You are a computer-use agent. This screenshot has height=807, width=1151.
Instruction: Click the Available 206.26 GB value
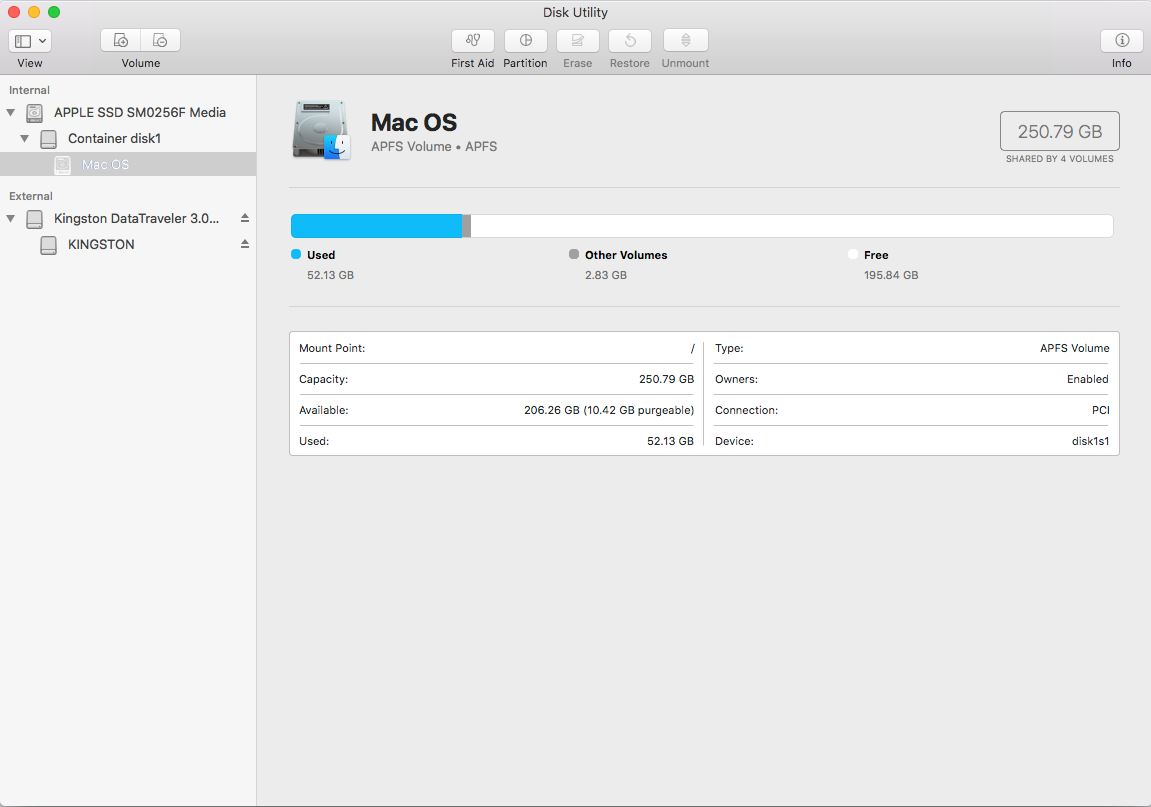click(x=609, y=410)
